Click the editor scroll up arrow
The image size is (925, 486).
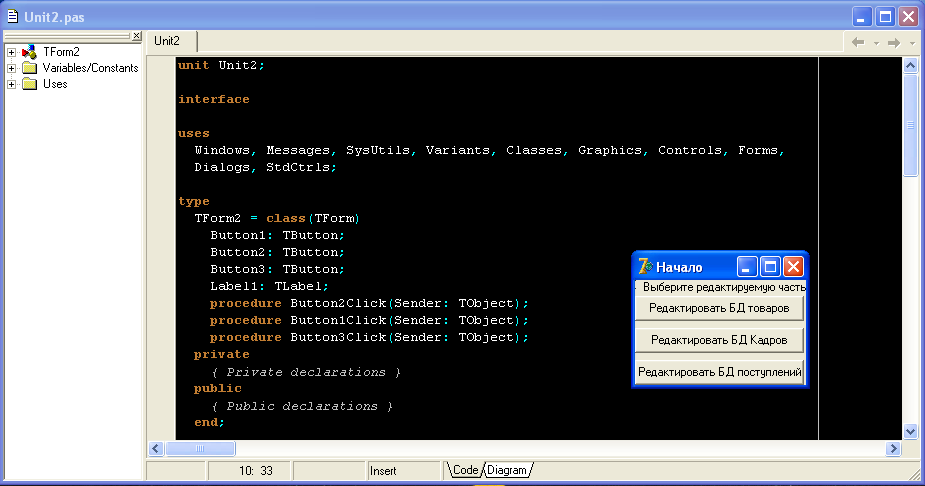point(910,65)
